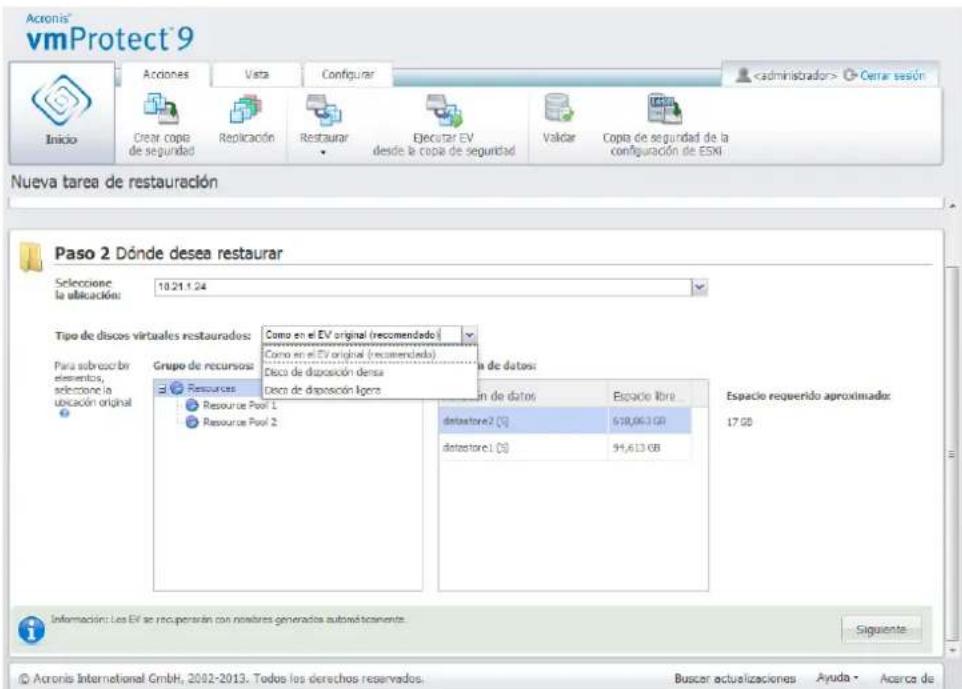The image size is (962, 689).
Task: Toggle the disk type dropdown arrow
Action: [469, 335]
